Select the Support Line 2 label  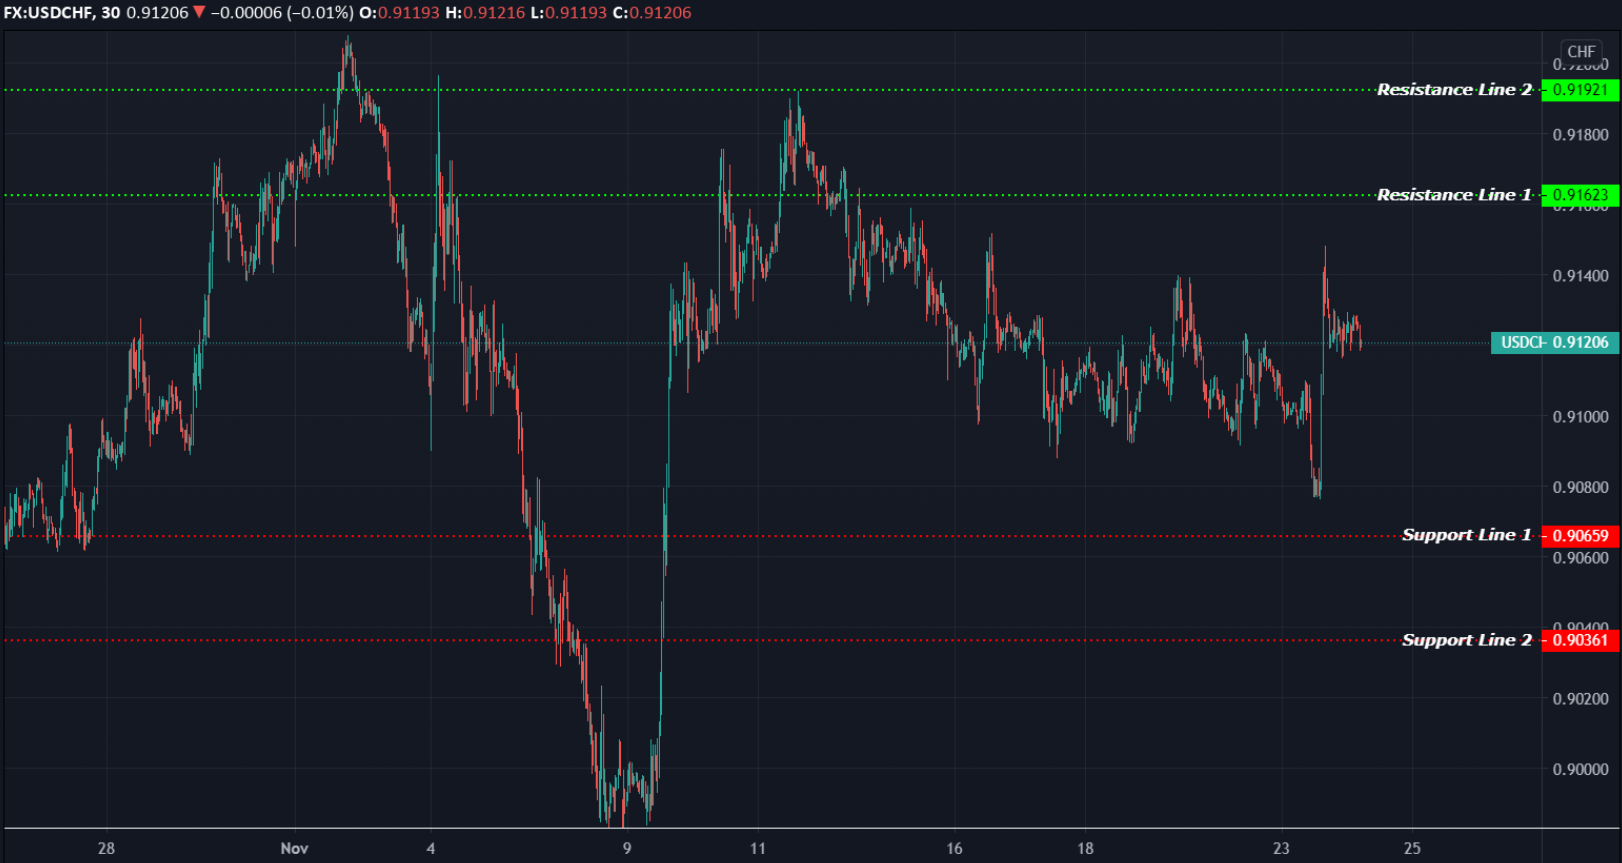click(1466, 640)
